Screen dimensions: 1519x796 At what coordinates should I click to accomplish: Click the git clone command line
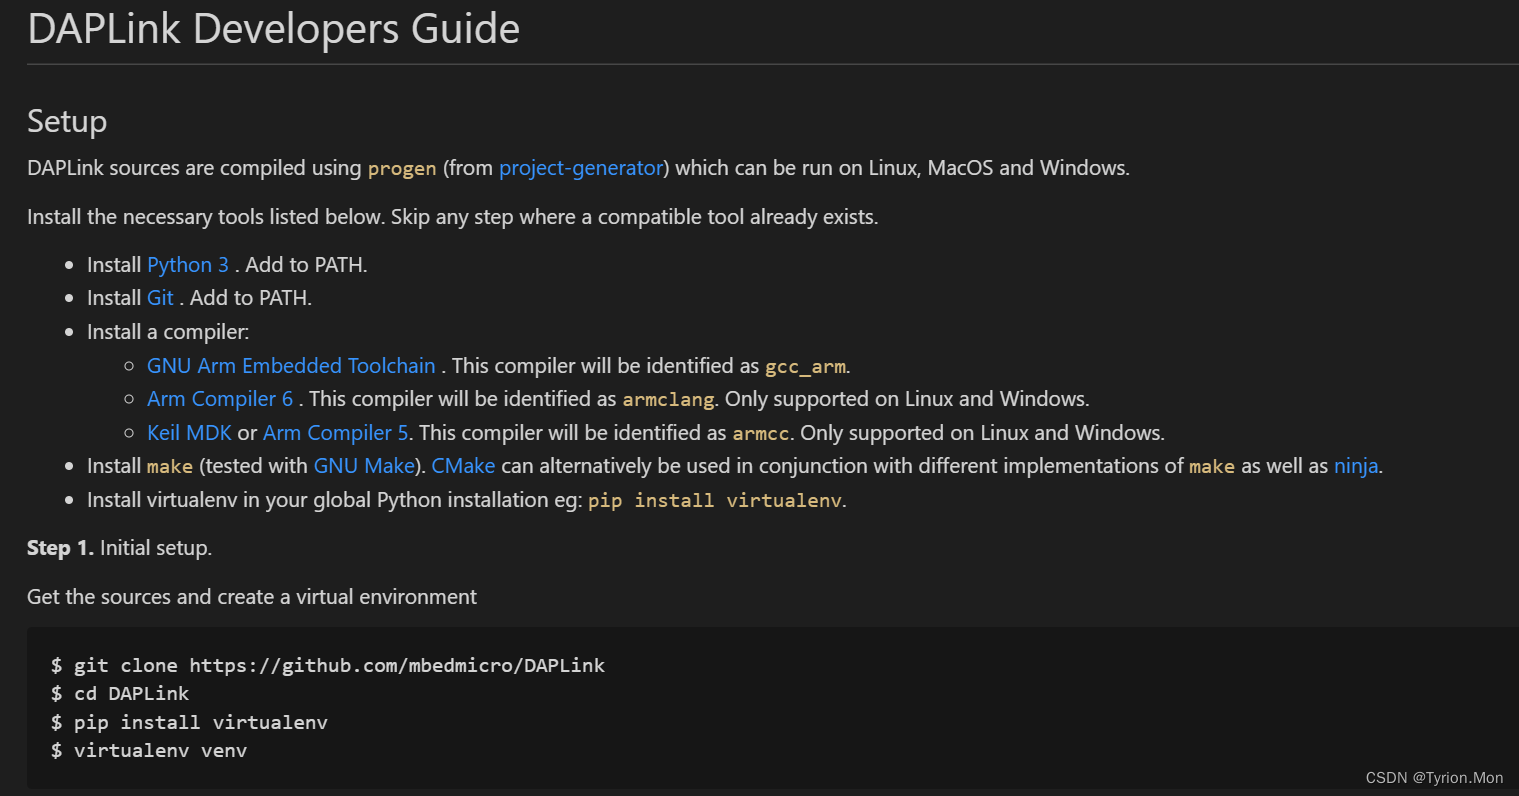click(328, 666)
